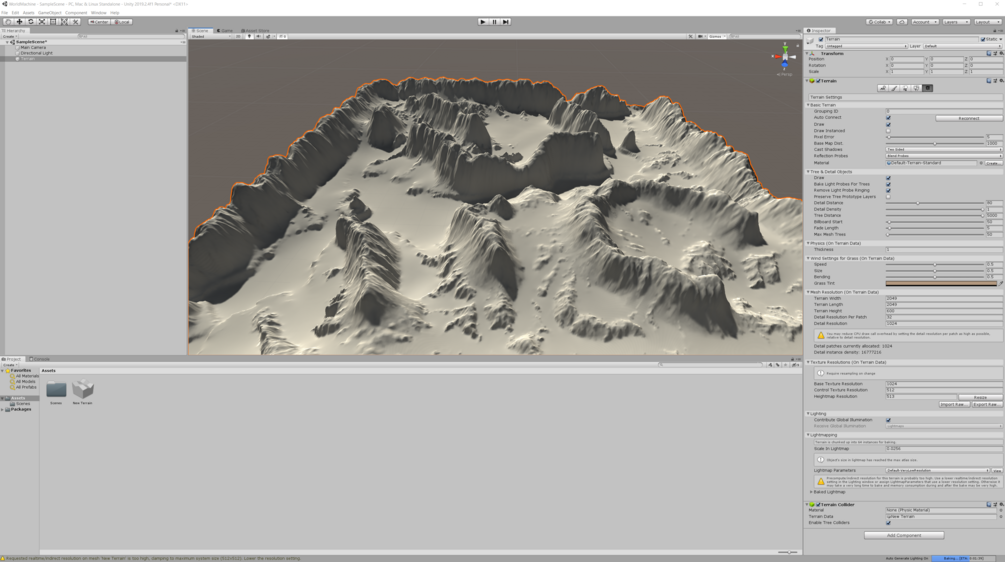
Task: Open Reflection Probes dropdown
Action: click(x=944, y=156)
